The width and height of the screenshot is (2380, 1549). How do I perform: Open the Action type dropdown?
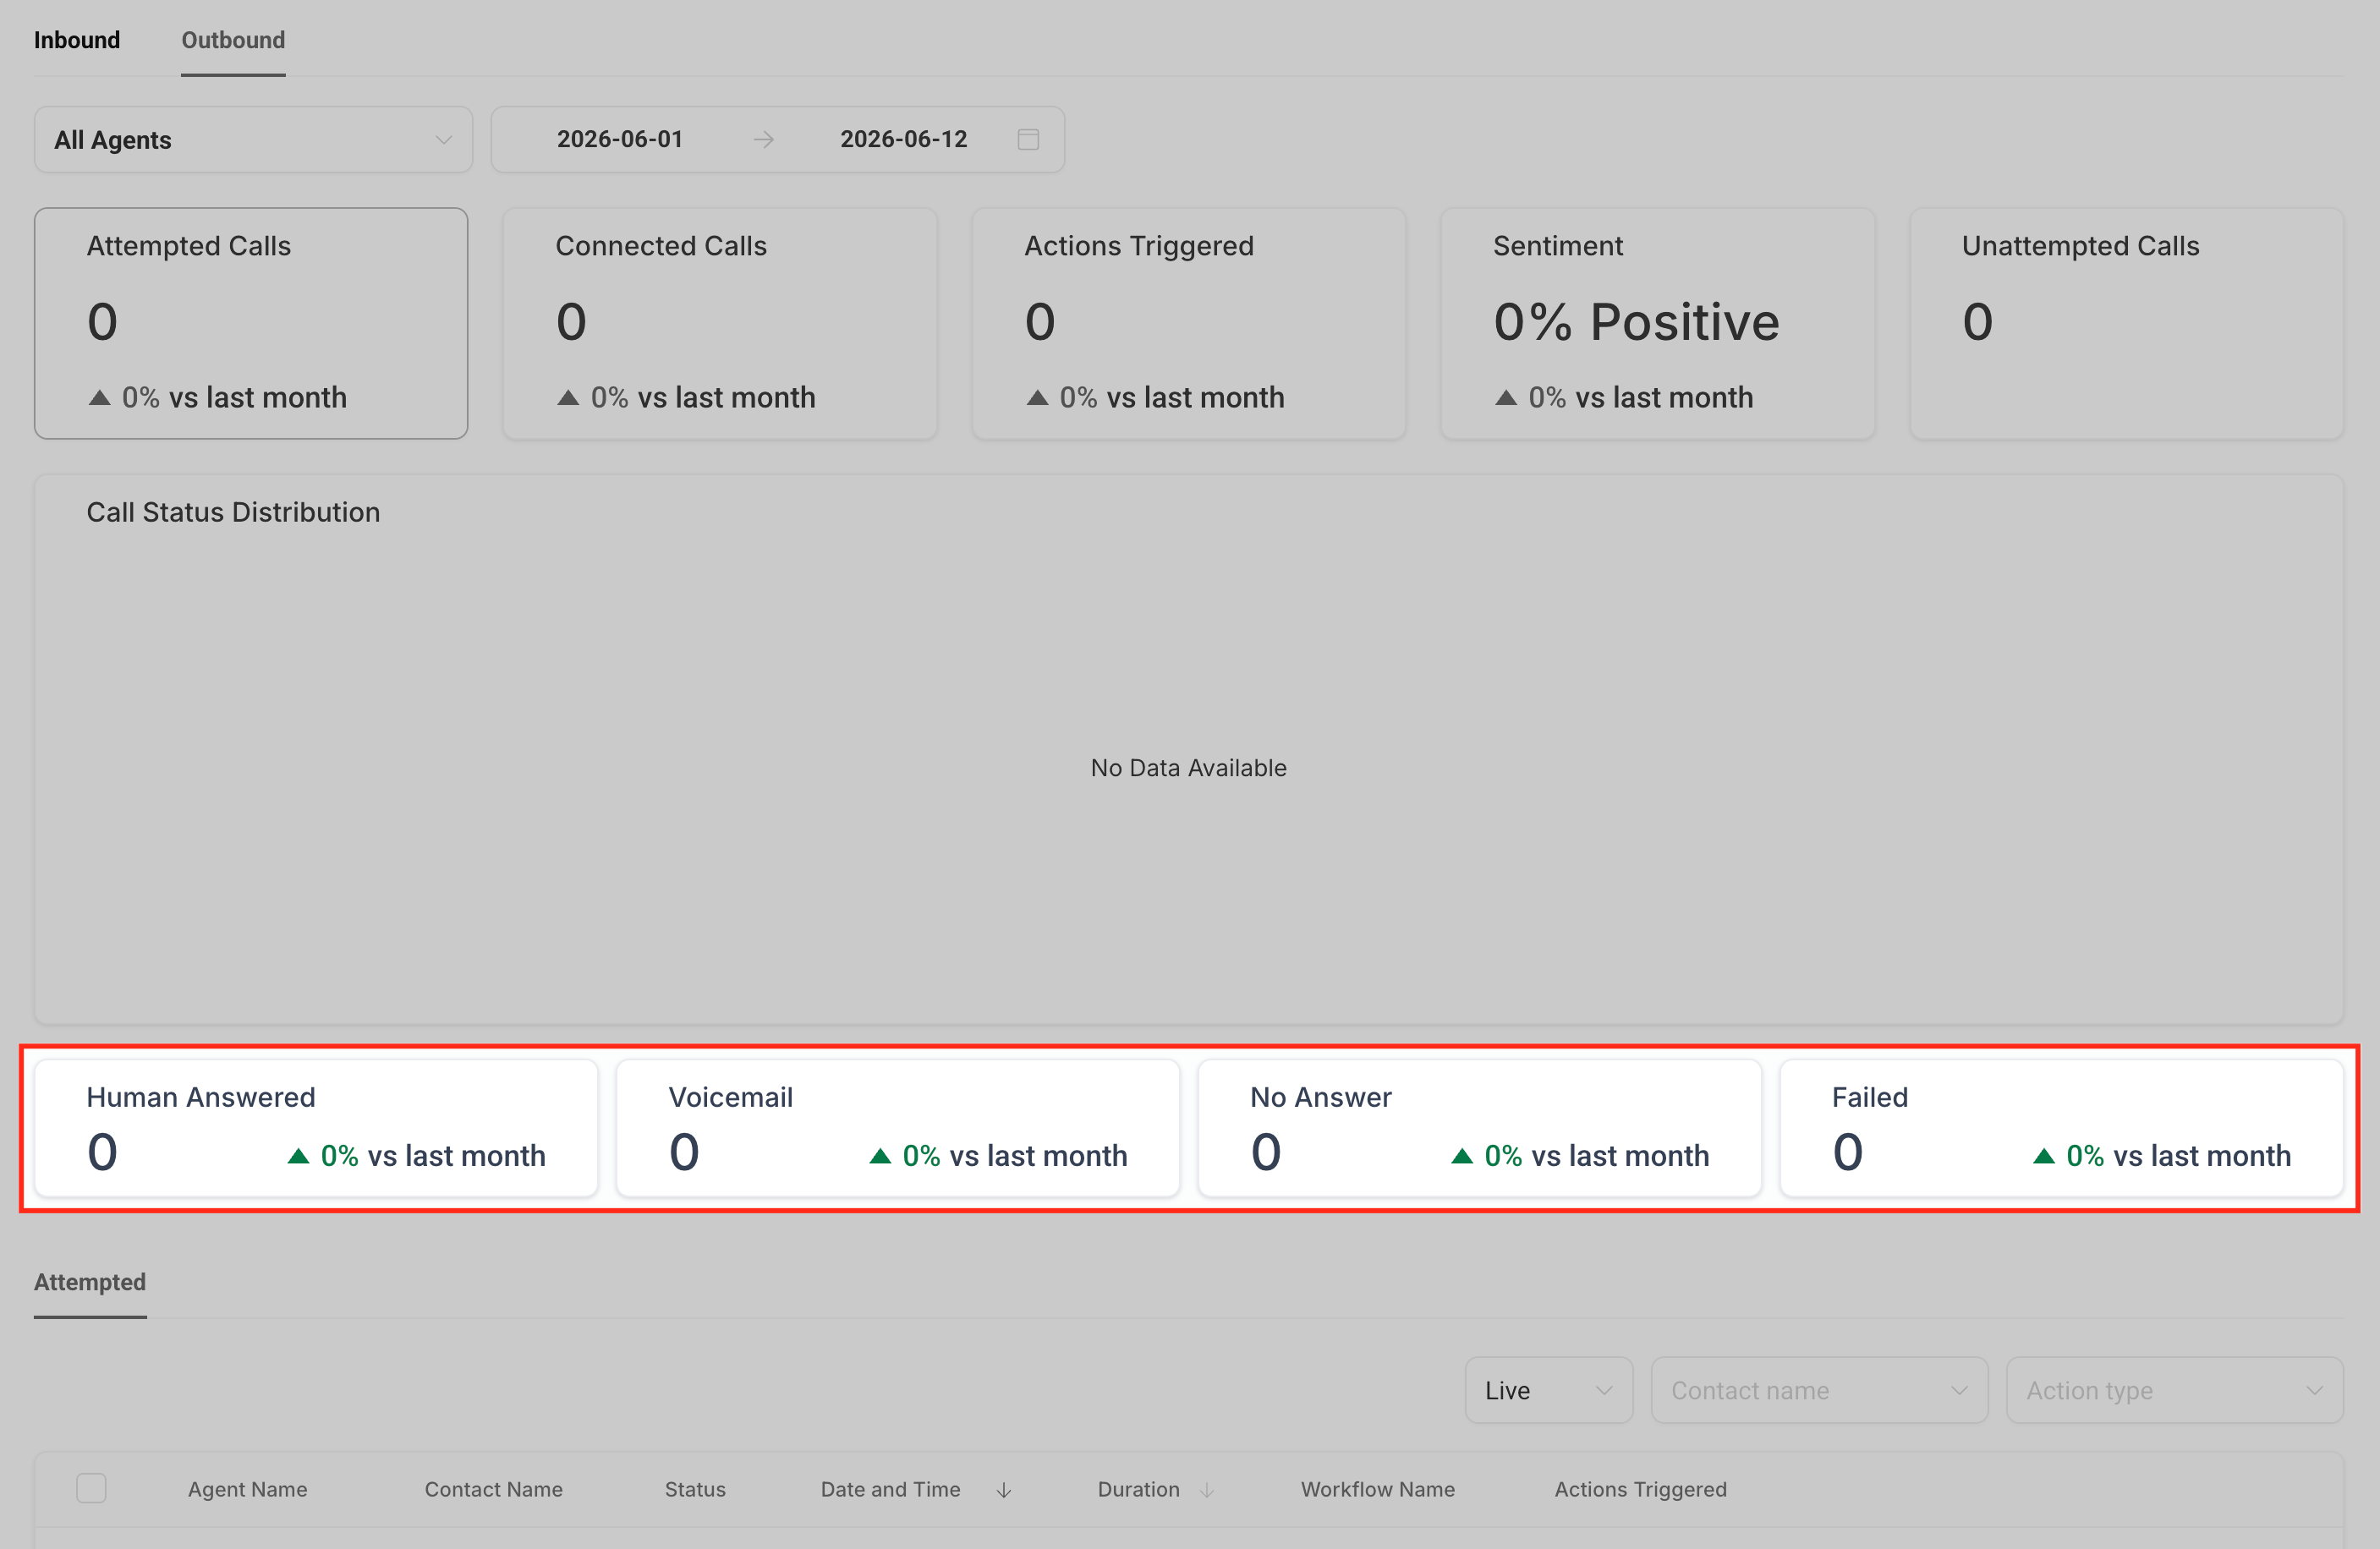2174,1390
